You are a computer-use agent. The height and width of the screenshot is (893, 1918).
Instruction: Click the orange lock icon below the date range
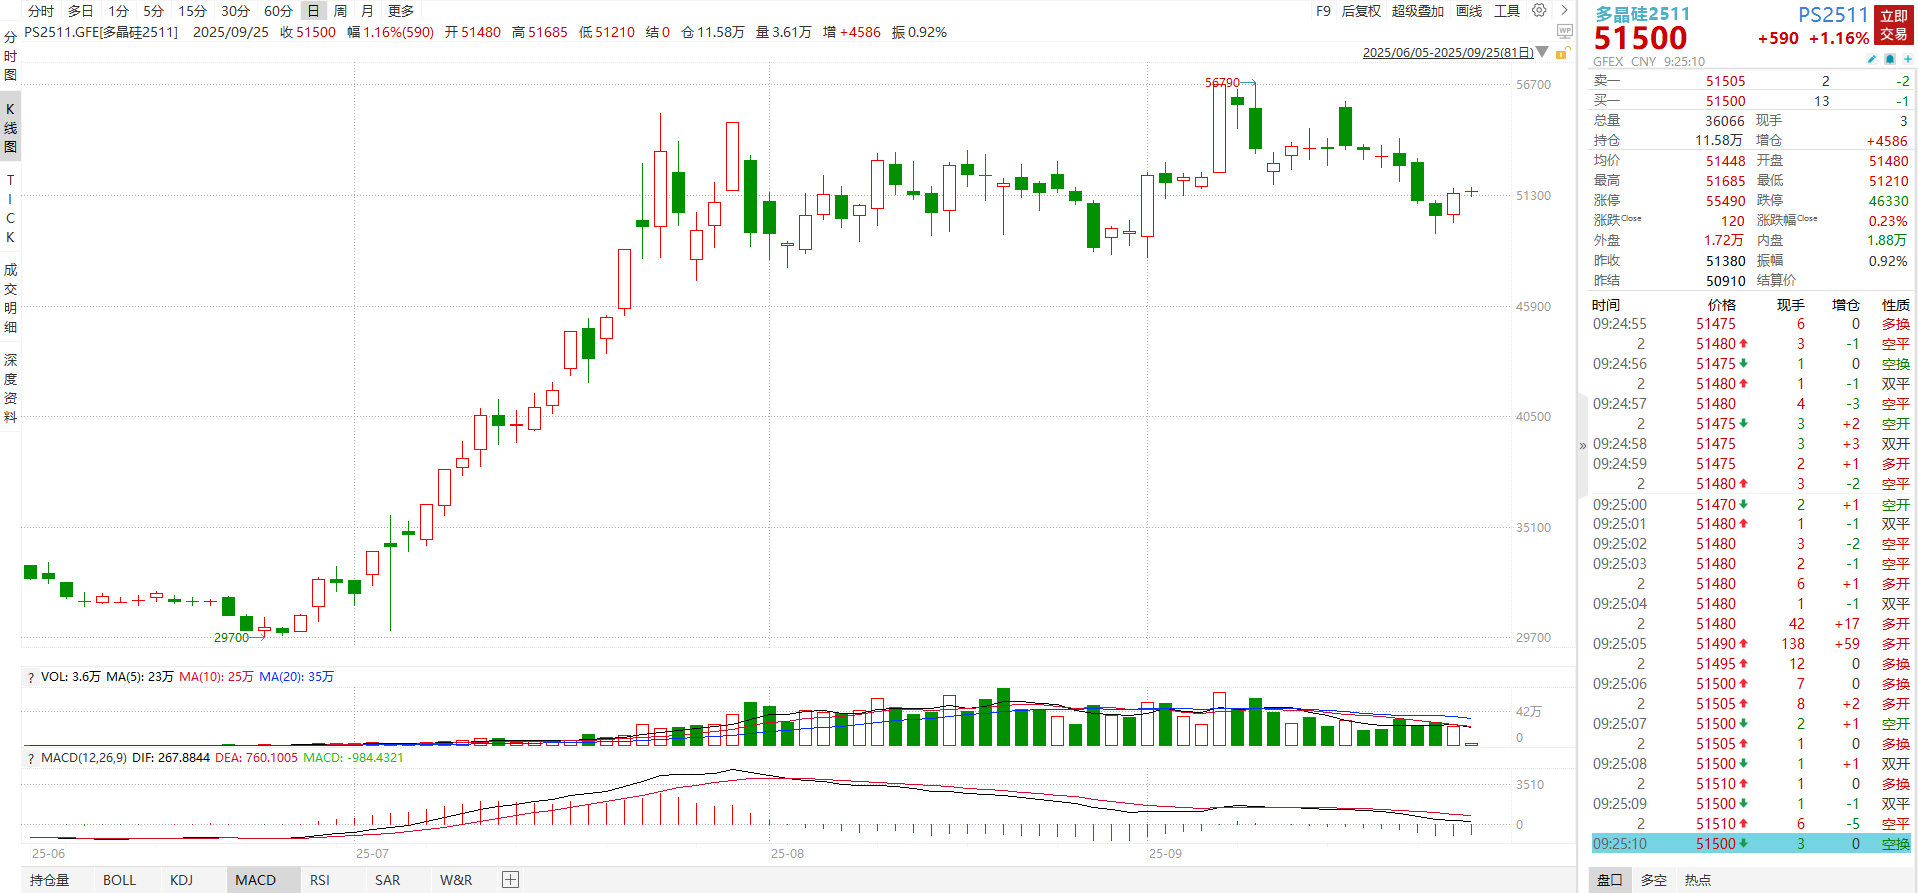click(x=1561, y=53)
